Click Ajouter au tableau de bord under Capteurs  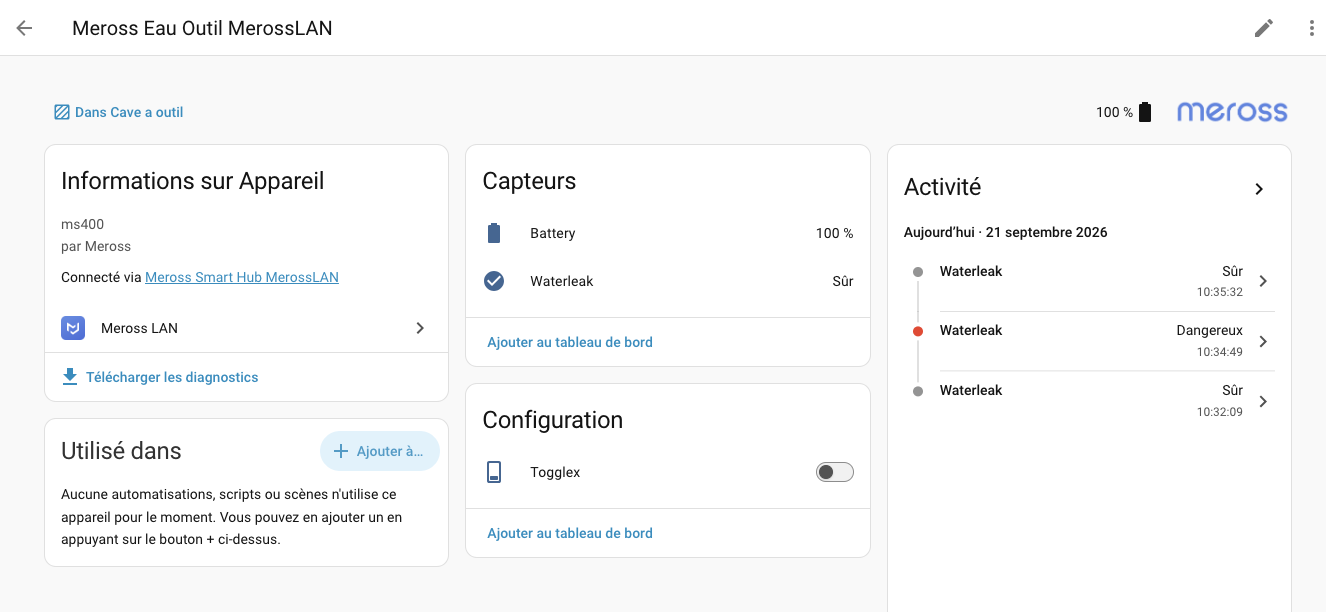tap(570, 342)
